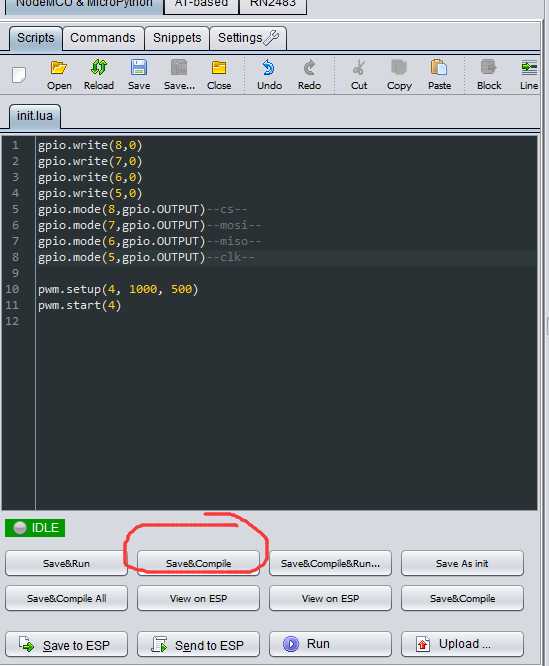The width and height of the screenshot is (549, 666).
Task: Click View on ESP beside Save&Compile All
Action: pos(198,598)
